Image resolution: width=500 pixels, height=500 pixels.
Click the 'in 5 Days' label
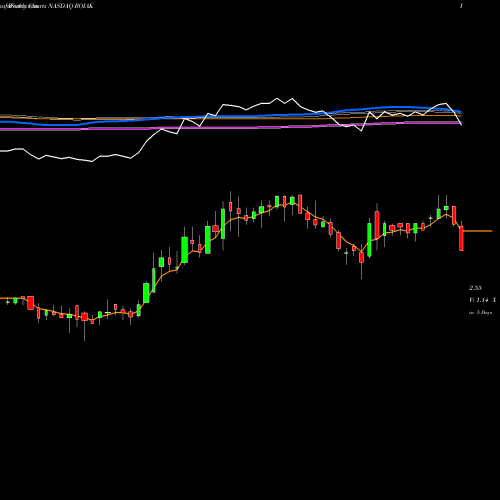click(480, 312)
